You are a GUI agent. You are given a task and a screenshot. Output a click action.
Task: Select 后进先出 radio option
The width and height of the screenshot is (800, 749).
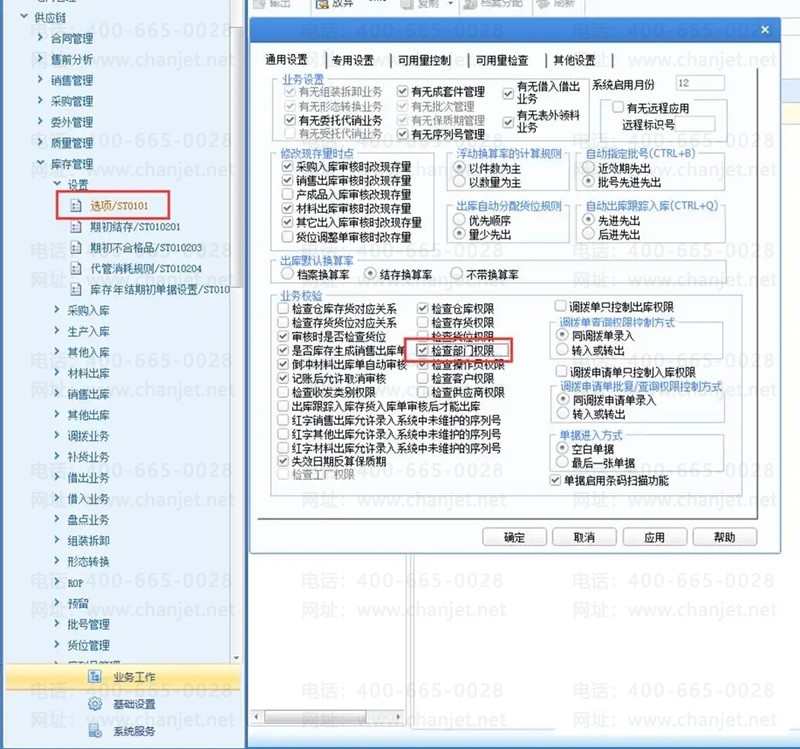[x=588, y=234]
